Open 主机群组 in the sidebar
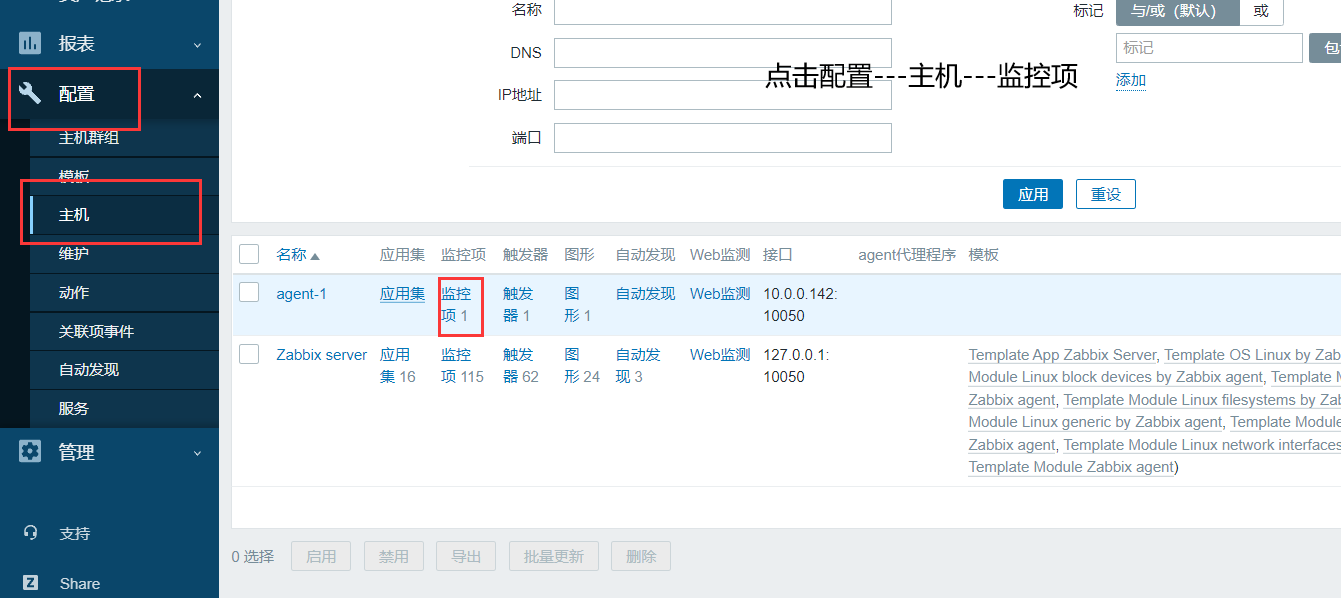The image size is (1341, 598). [124, 138]
